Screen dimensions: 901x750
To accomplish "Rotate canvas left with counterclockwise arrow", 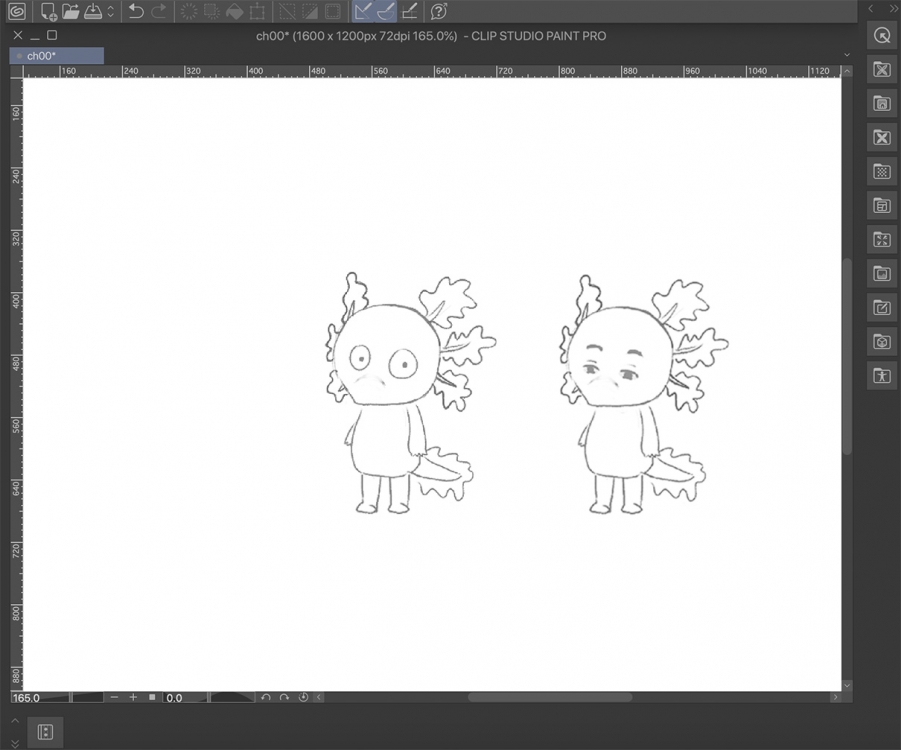I will pyautogui.click(x=265, y=697).
